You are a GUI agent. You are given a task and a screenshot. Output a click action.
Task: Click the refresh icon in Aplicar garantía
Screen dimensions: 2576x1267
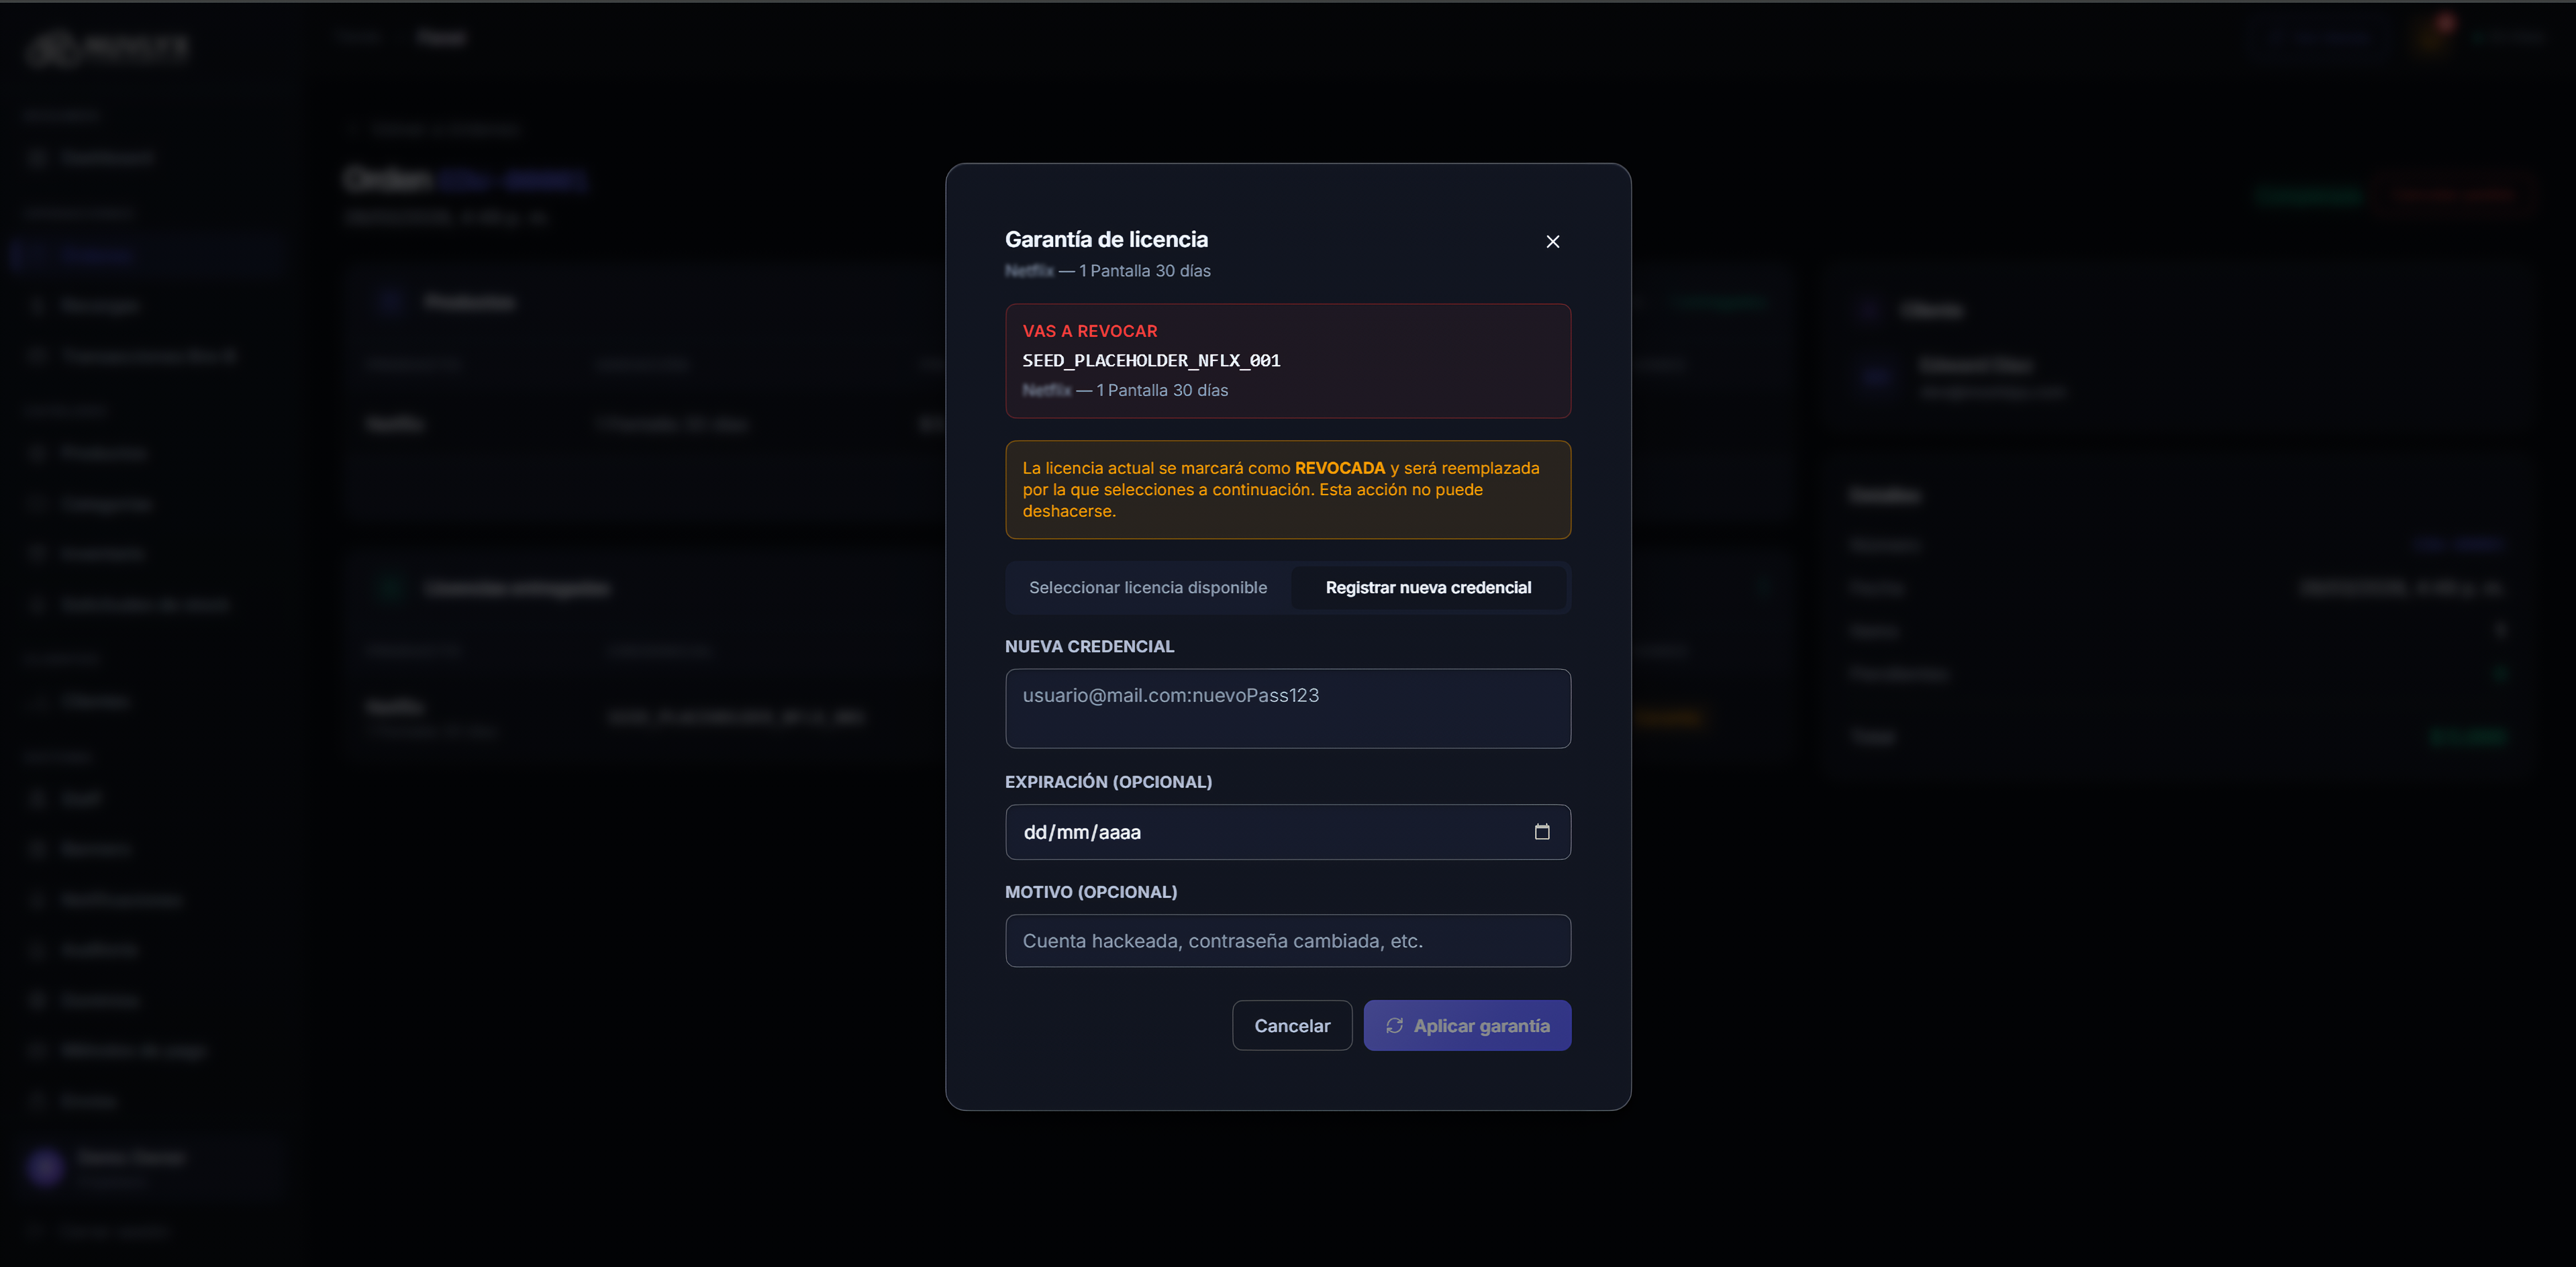click(1394, 1025)
